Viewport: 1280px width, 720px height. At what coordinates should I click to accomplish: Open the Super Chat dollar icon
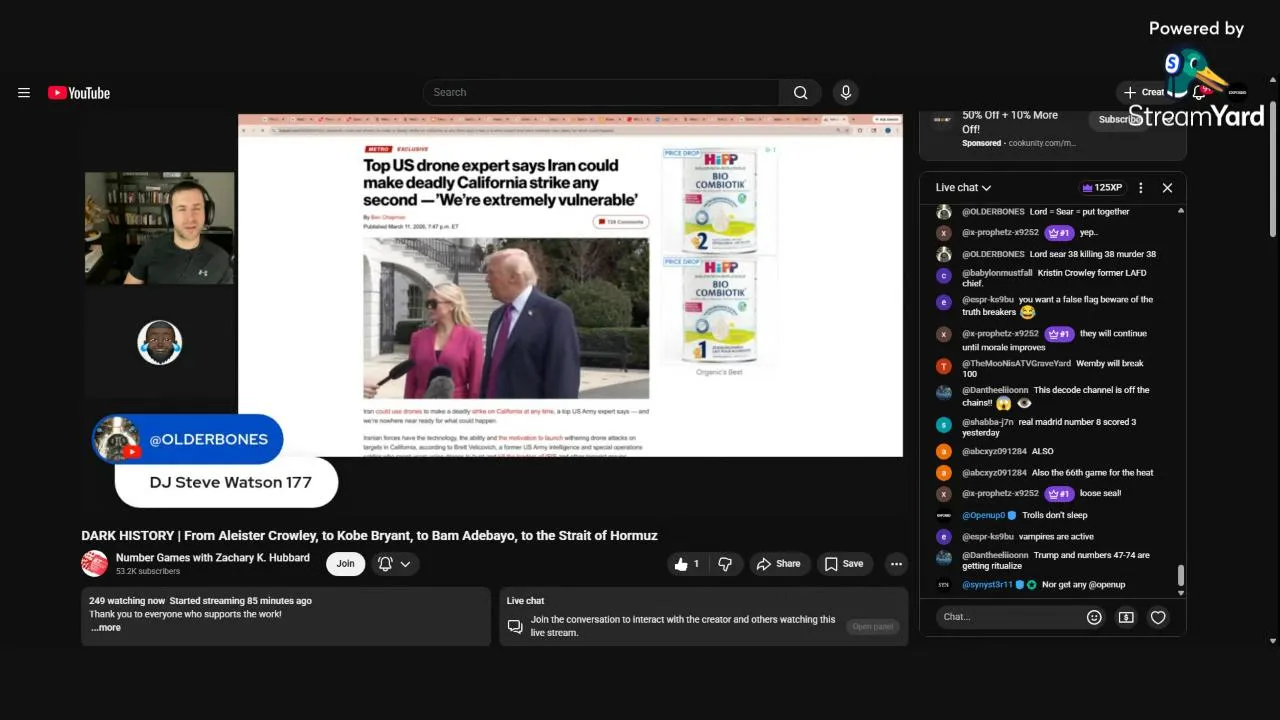(x=1126, y=617)
